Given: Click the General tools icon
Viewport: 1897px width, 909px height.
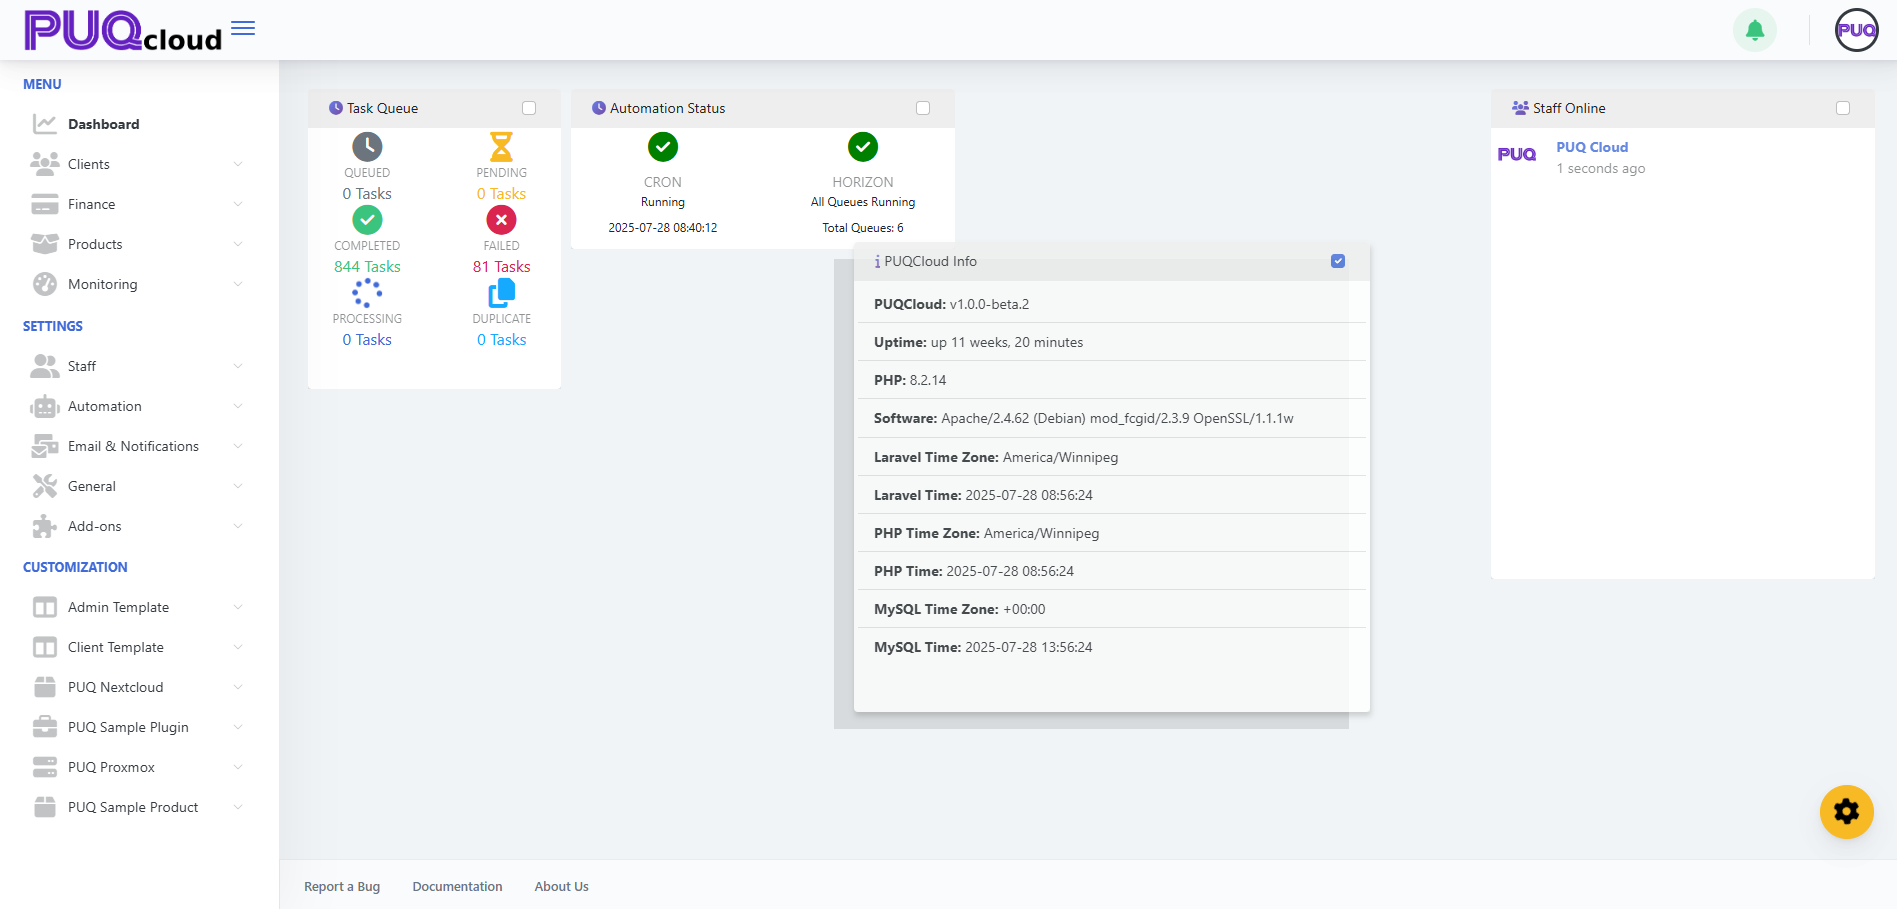Looking at the screenshot, I should [45, 486].
